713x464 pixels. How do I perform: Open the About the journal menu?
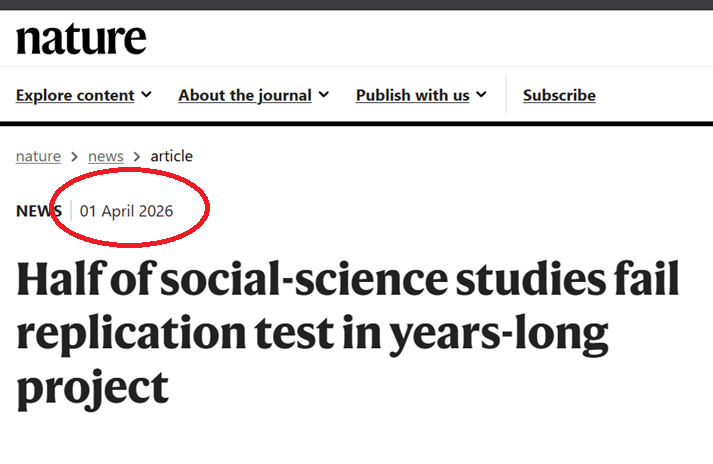pyautogui.click(x=245, y=95)
